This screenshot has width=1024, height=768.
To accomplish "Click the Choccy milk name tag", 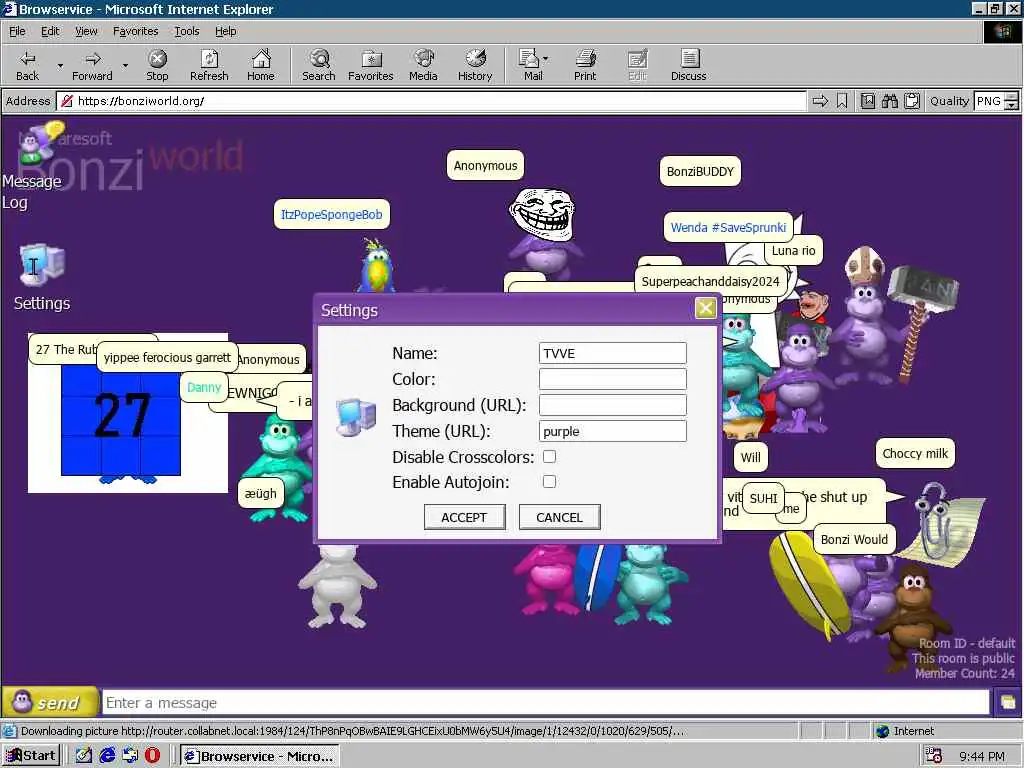I will pos(915,453).
